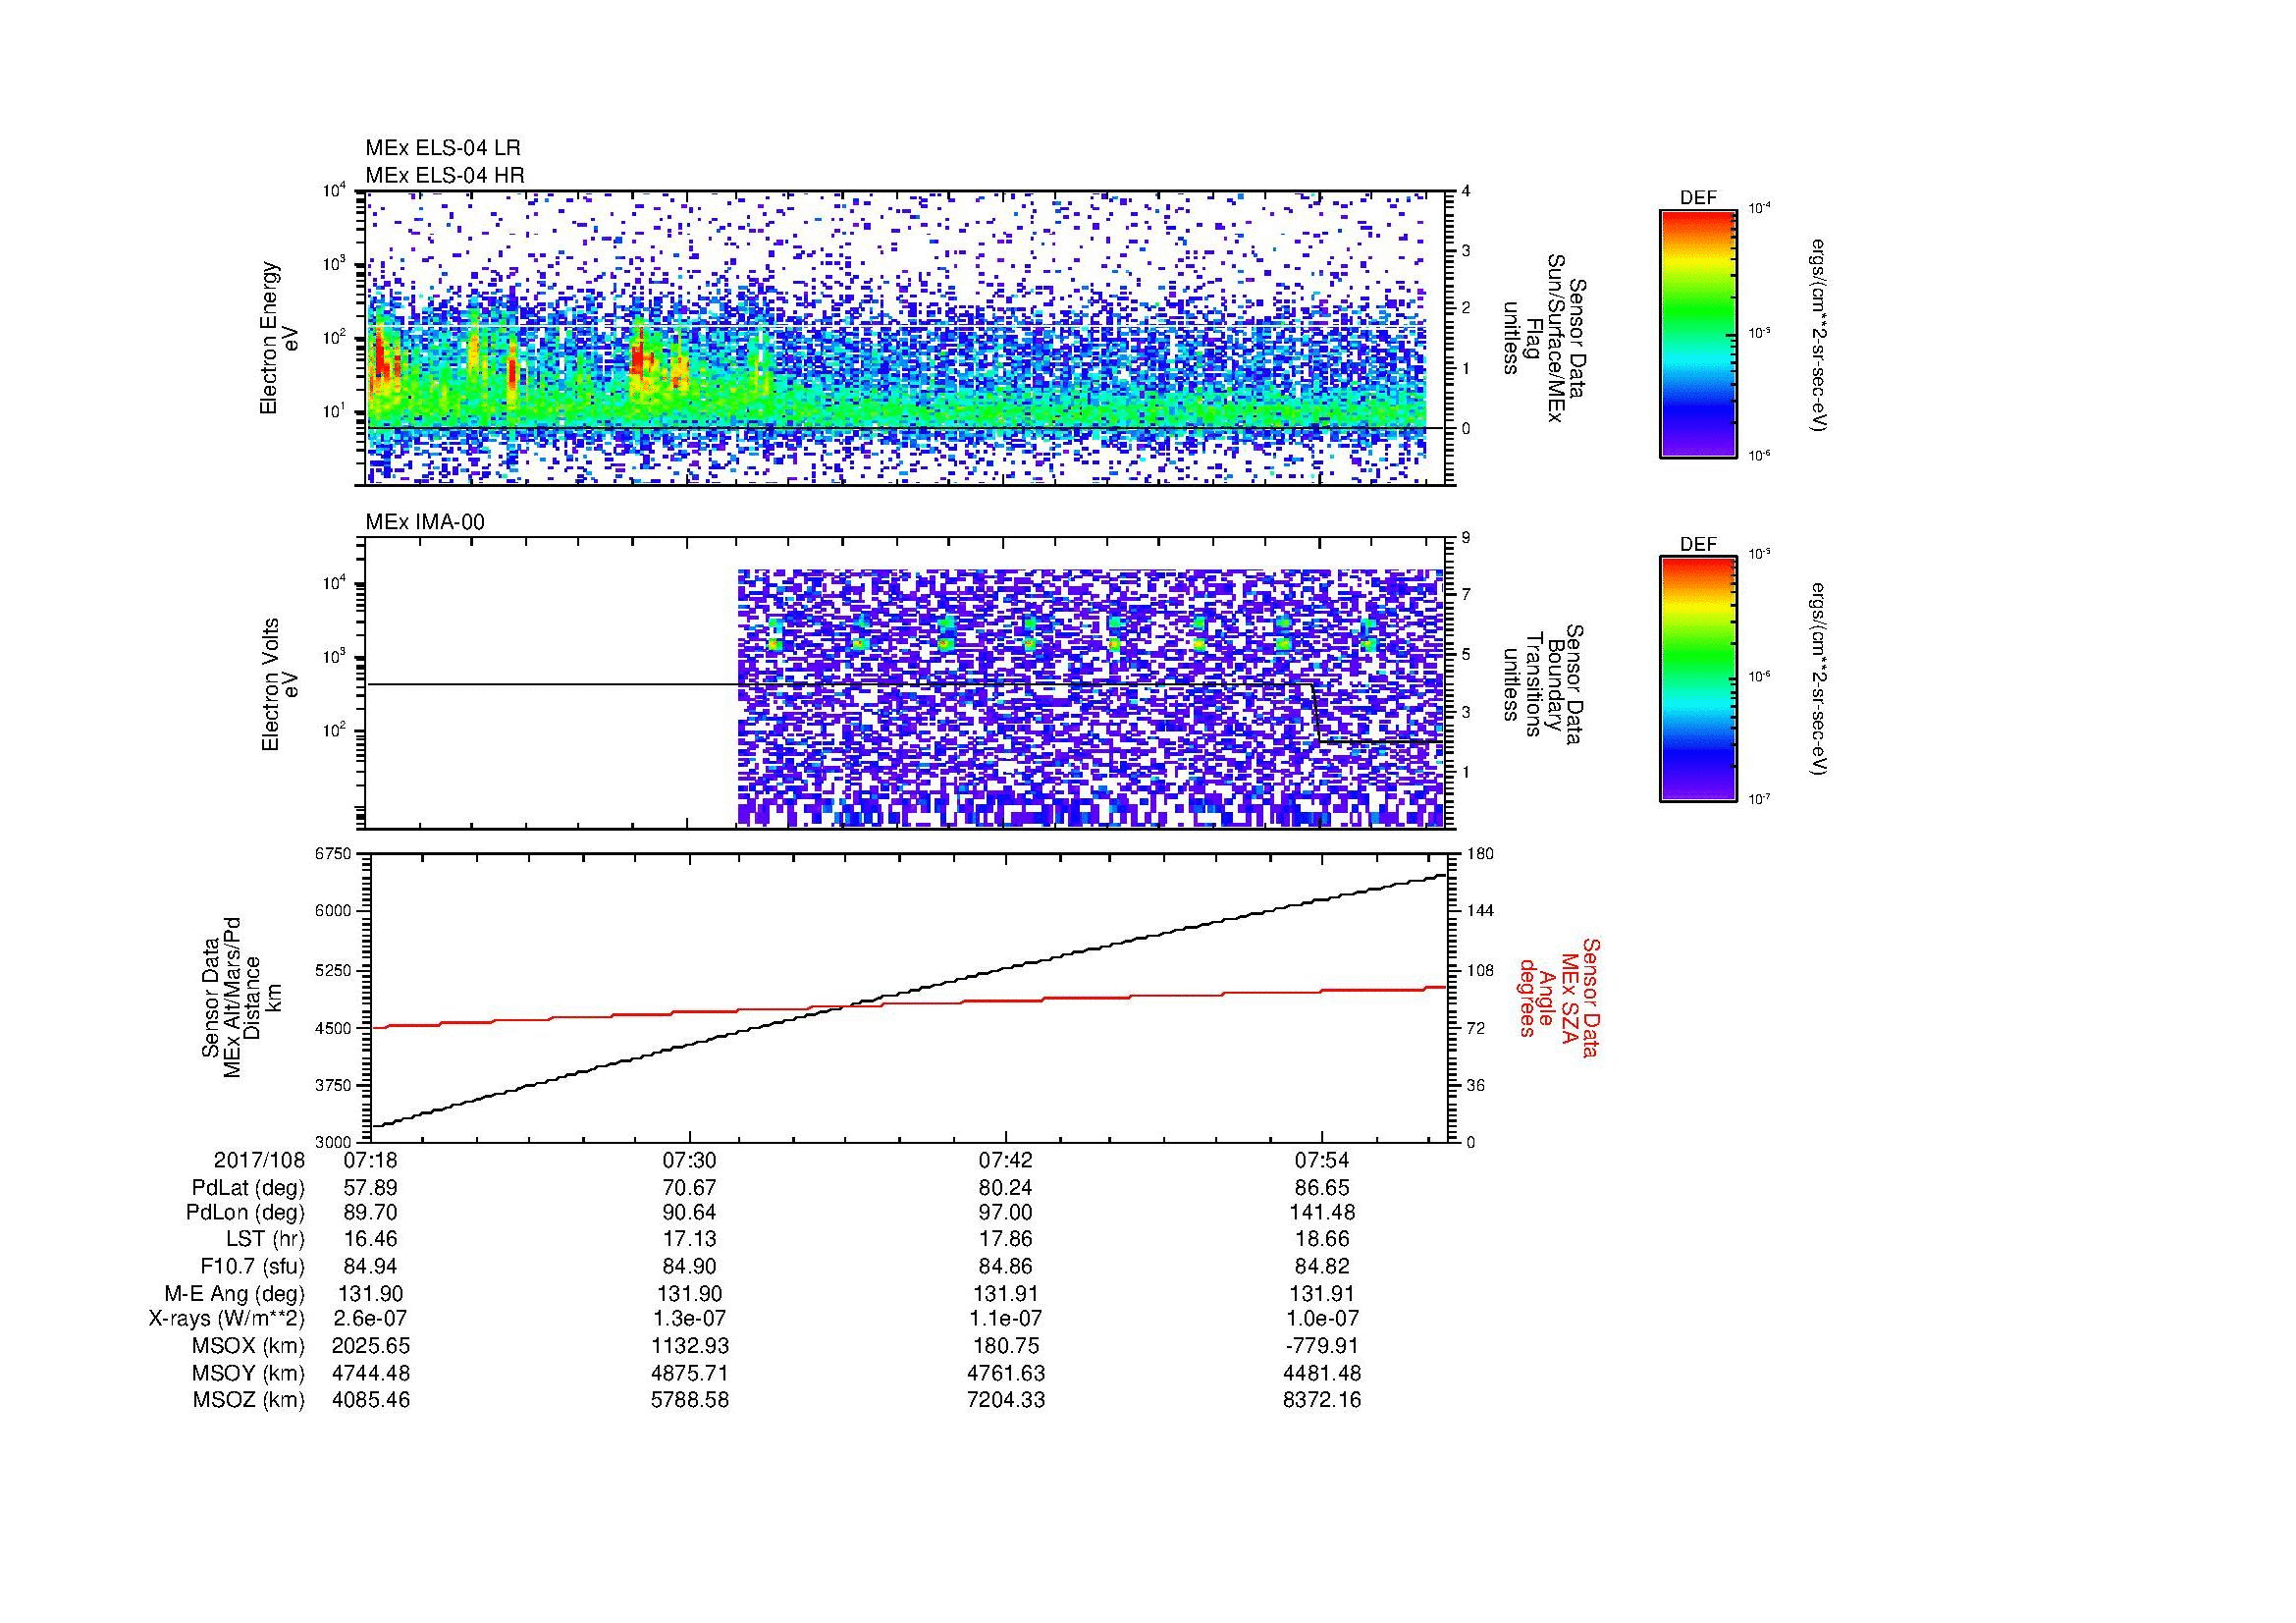Click the MSOY value 4875.71

click(689, 1373)
